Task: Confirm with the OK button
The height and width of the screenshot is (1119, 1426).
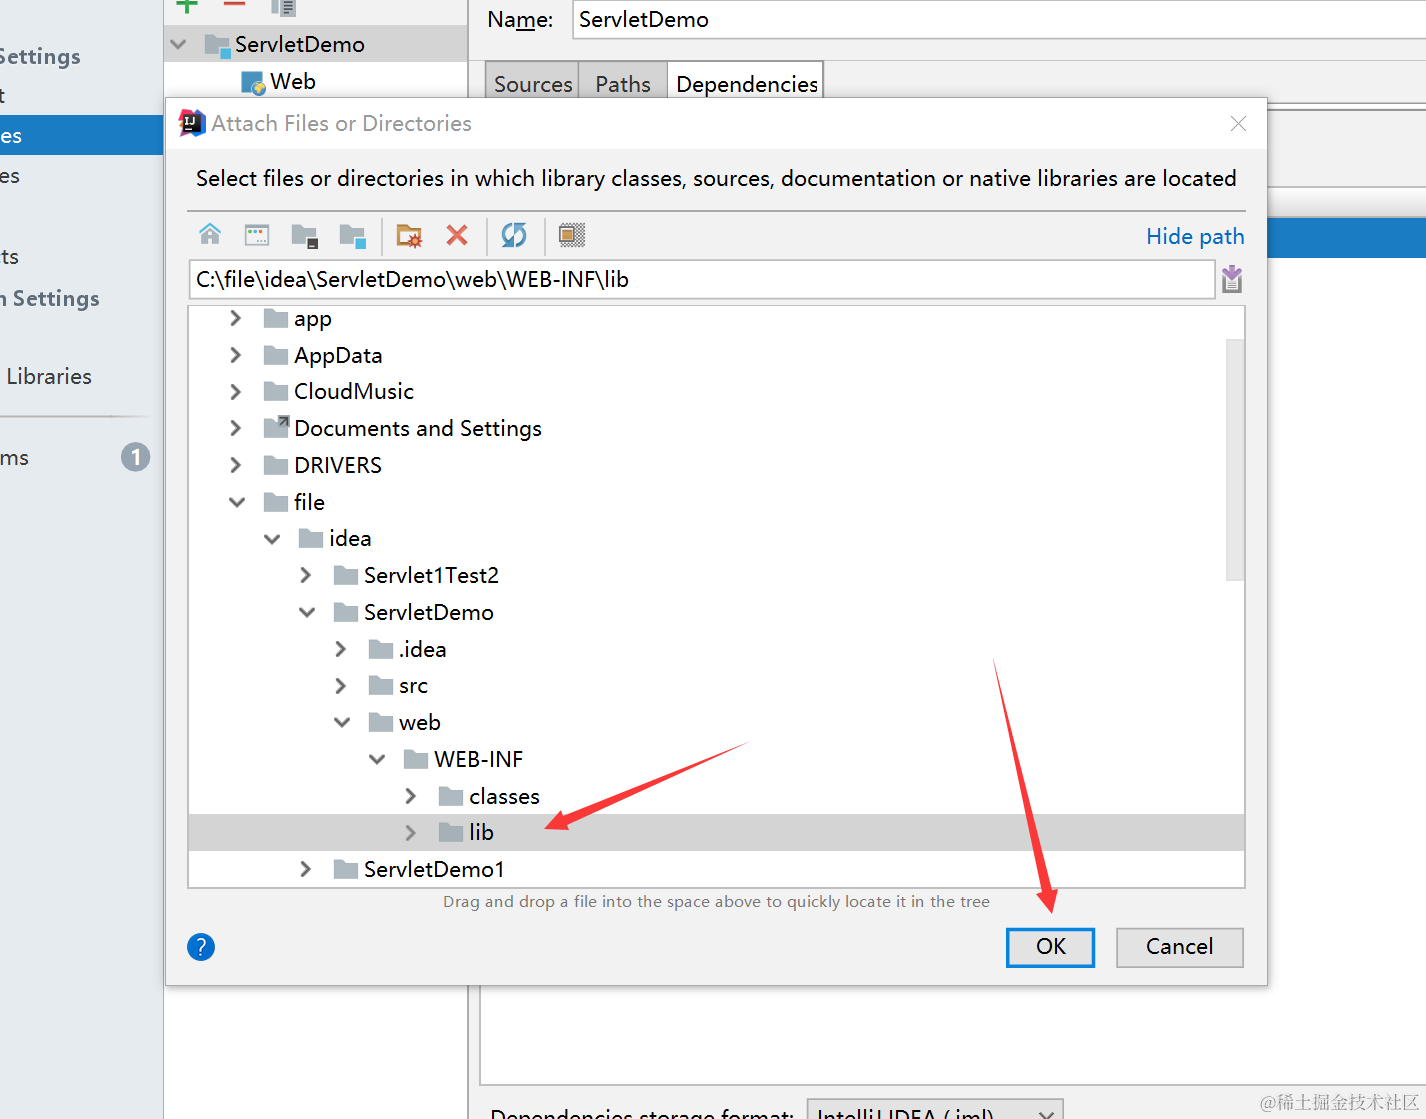Action: click(x=1050, y=947)
